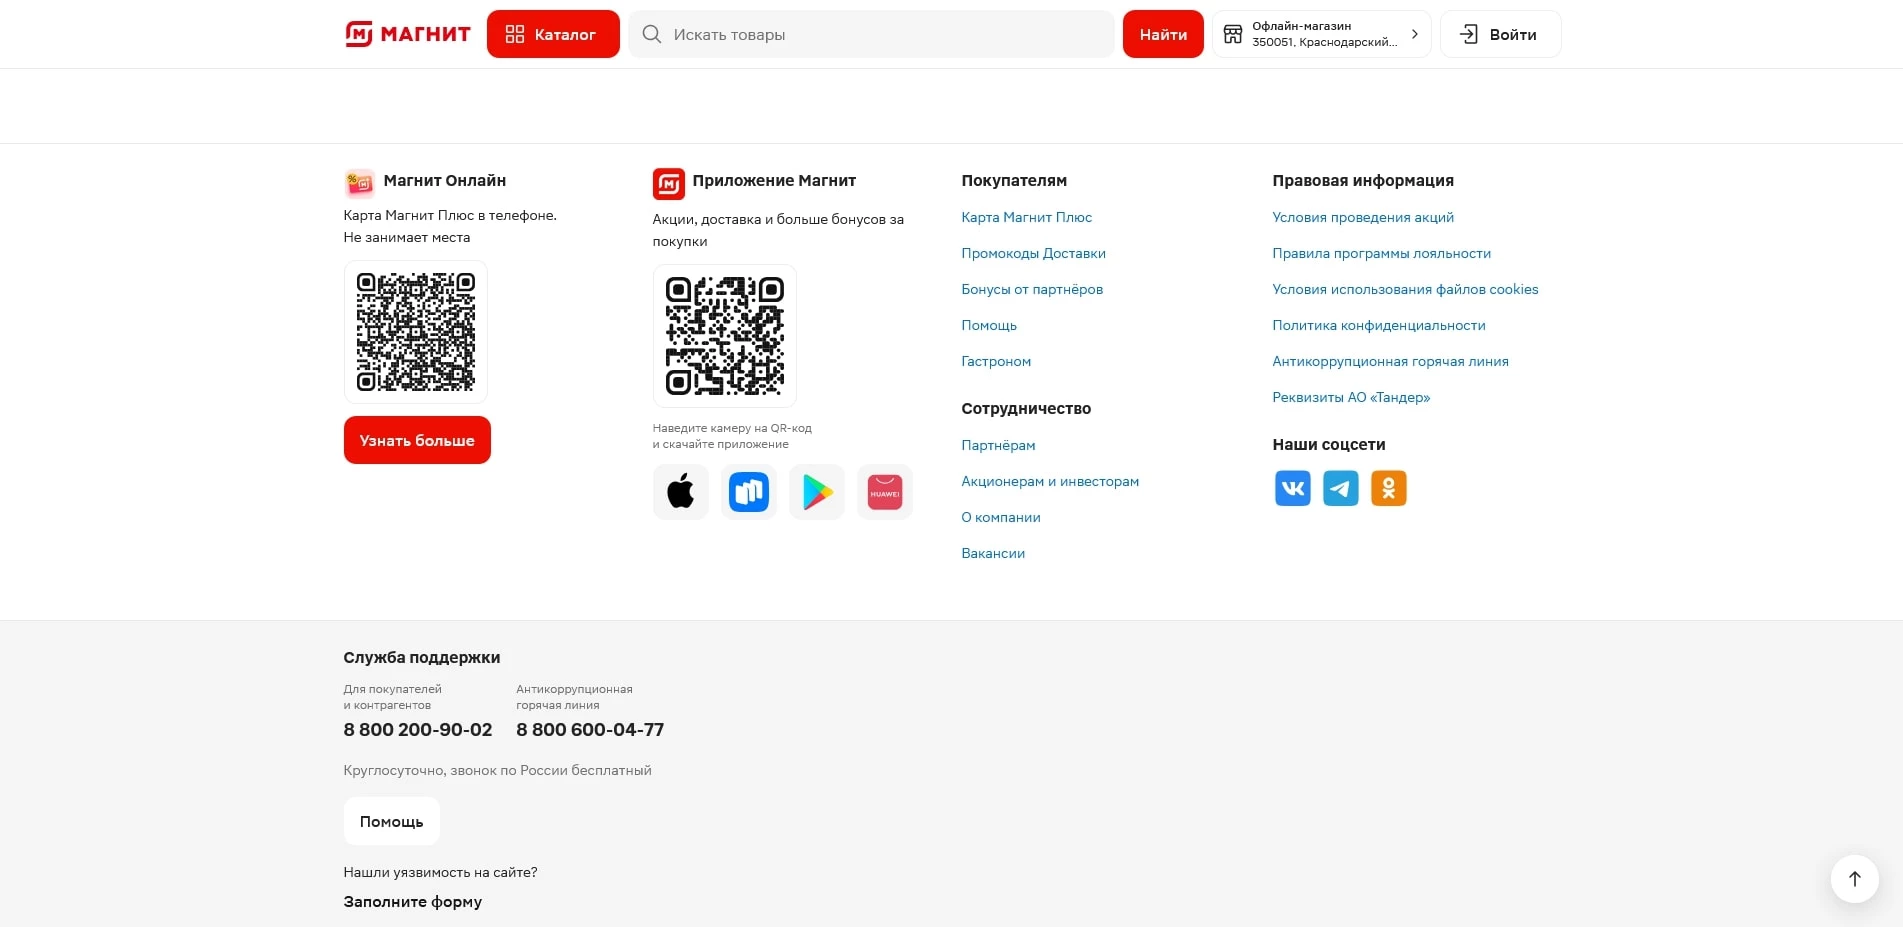This screenshot has width=1903, height=927.
Task: Open the Huawei AppGallery download icon
Action: point(884,492)
